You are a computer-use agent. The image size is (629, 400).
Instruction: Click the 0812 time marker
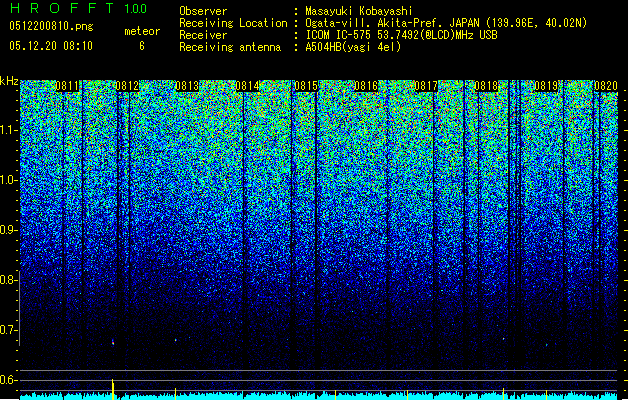(x=127, y=86)
